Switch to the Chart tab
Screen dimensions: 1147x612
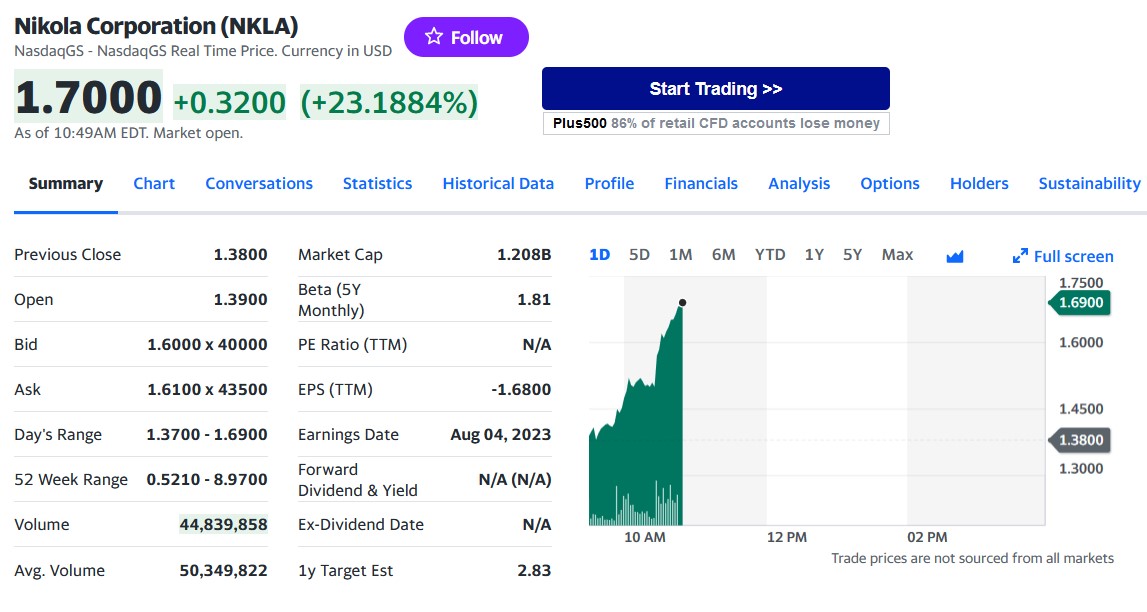tap(154, 184)
